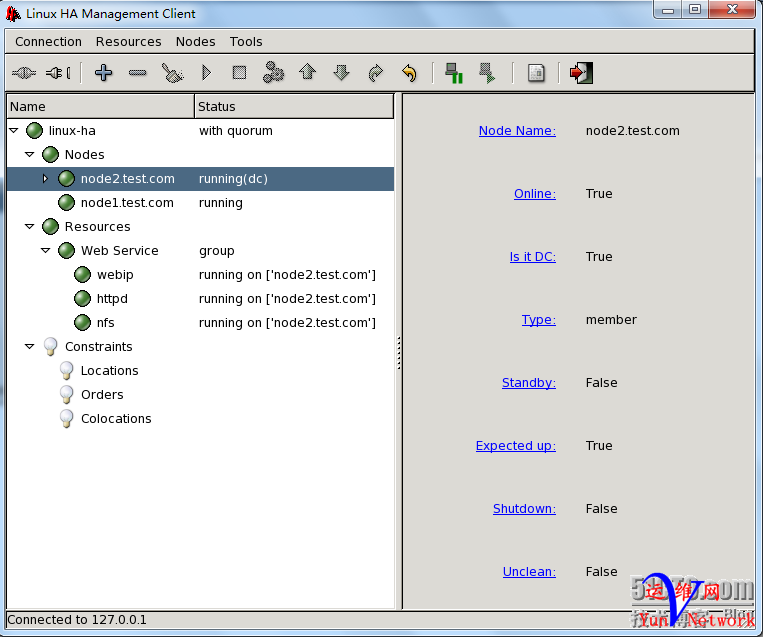The height and width of the screenshot is (637, 763).
Task: Click the lightbulb icon next to Colocations
Action: pyautogui.click(x=66, y=419)
